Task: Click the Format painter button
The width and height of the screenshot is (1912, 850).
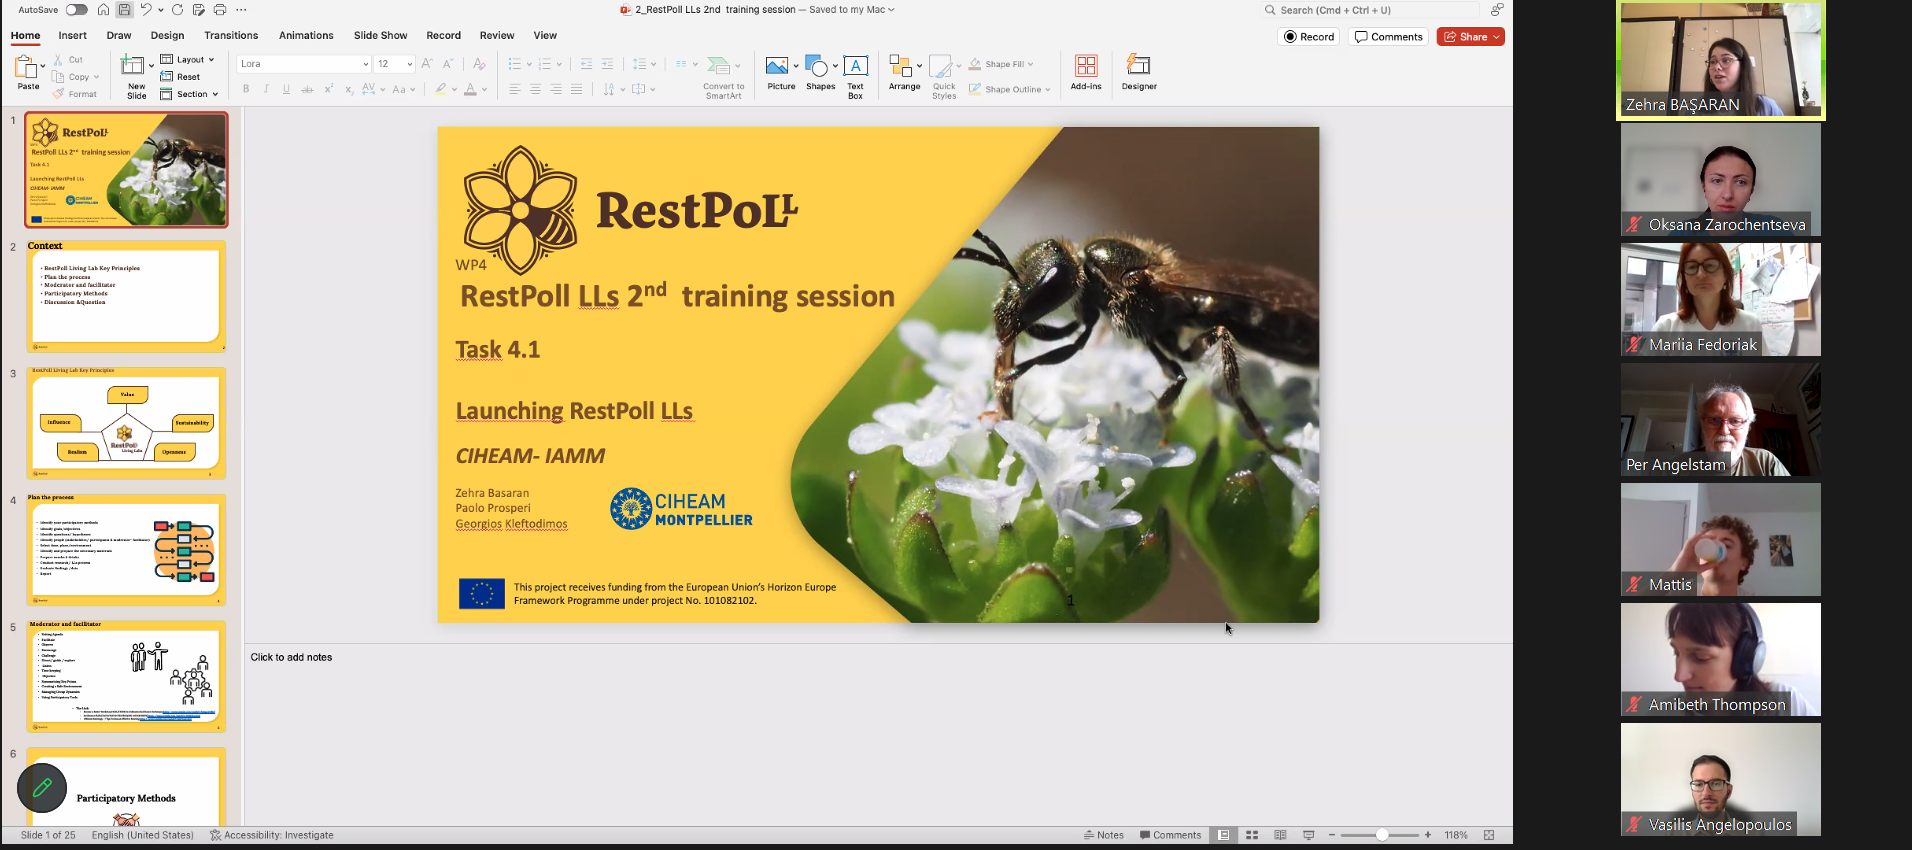Action: click(x=75, y=94)
